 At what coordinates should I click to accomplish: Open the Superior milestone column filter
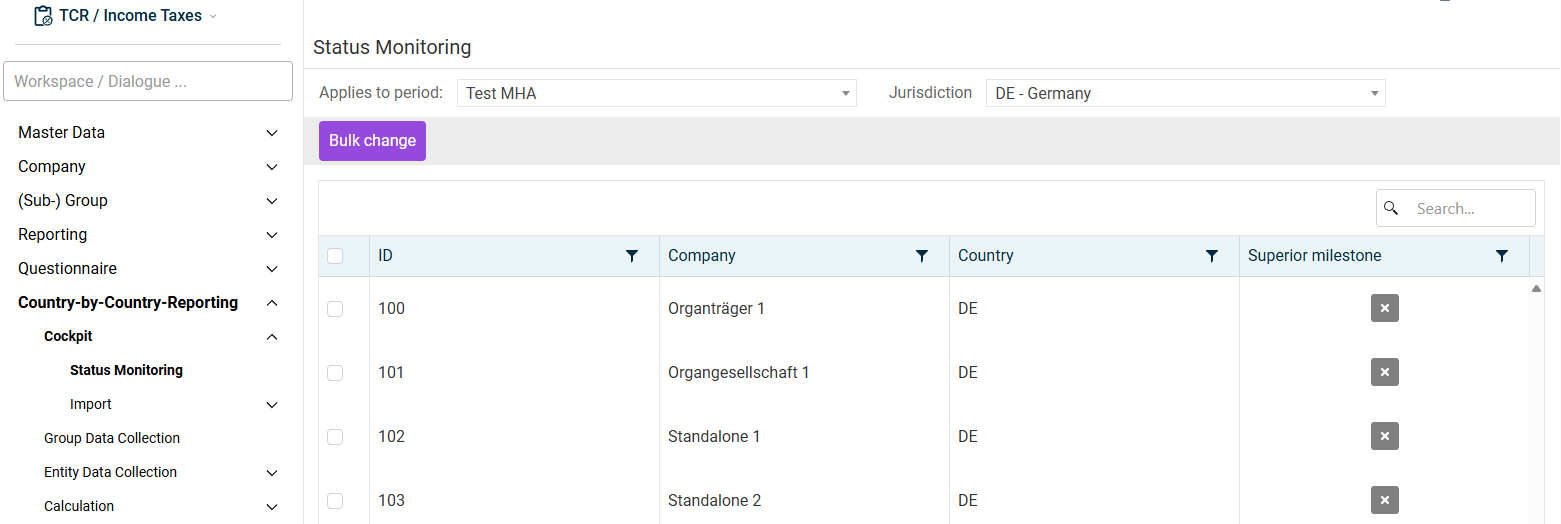coord(1501,256)
